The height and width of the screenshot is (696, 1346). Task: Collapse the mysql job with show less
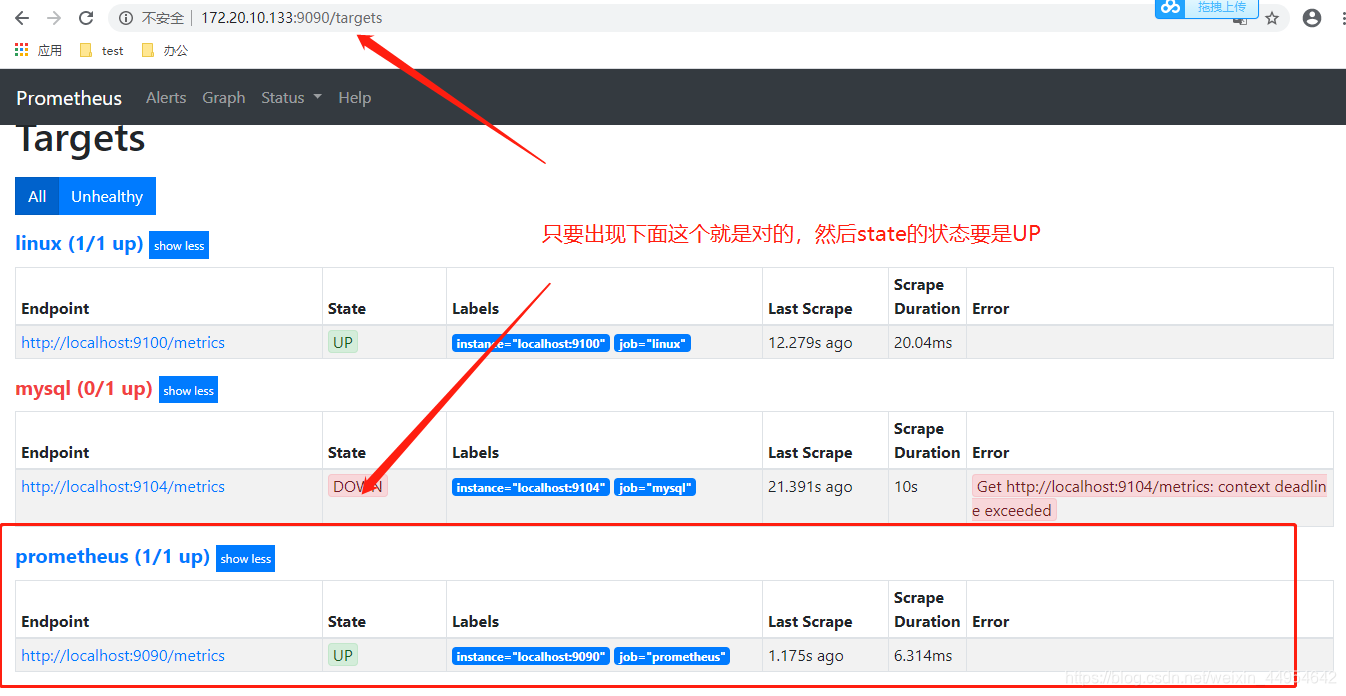coord(188,390)
